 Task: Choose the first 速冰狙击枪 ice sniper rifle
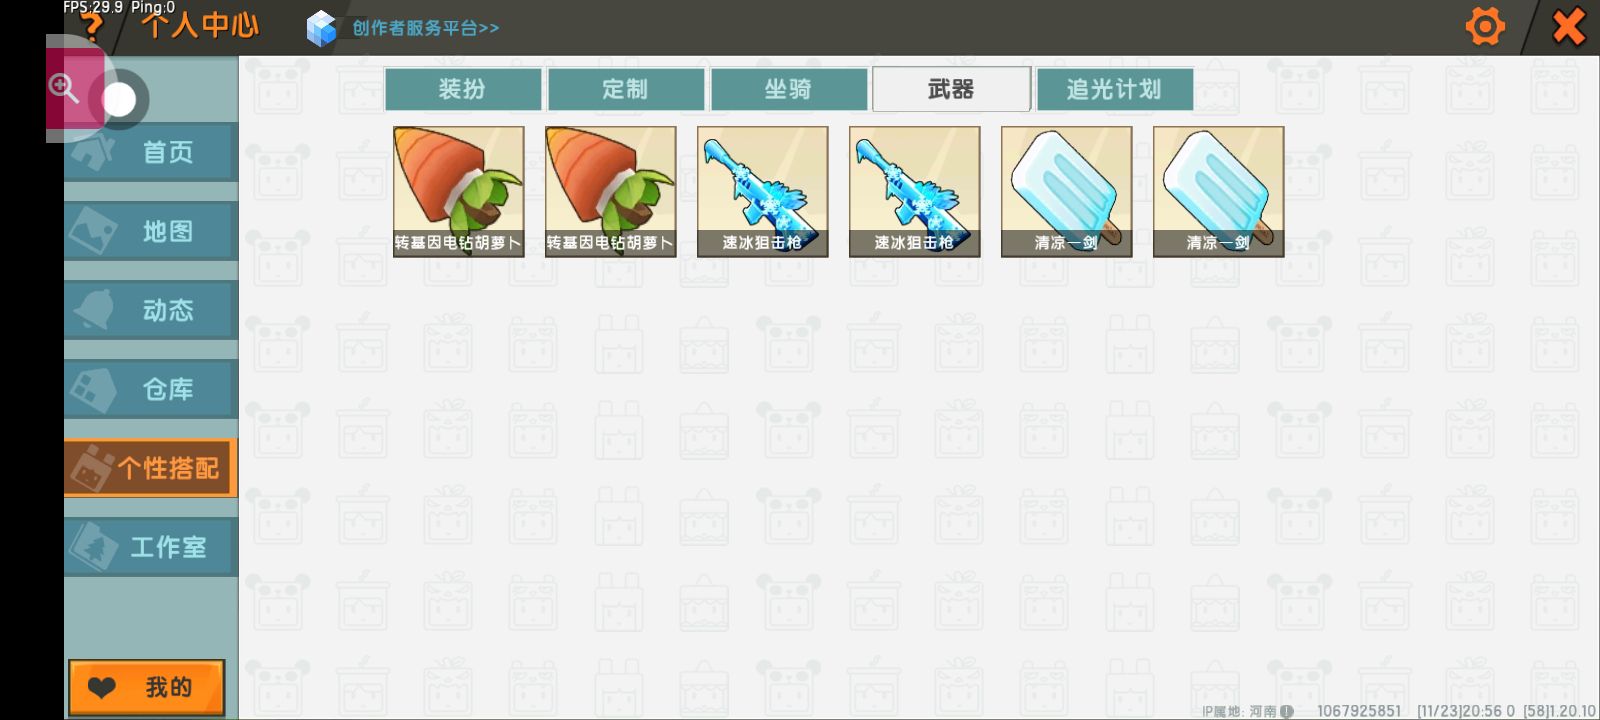coord(763,192)
